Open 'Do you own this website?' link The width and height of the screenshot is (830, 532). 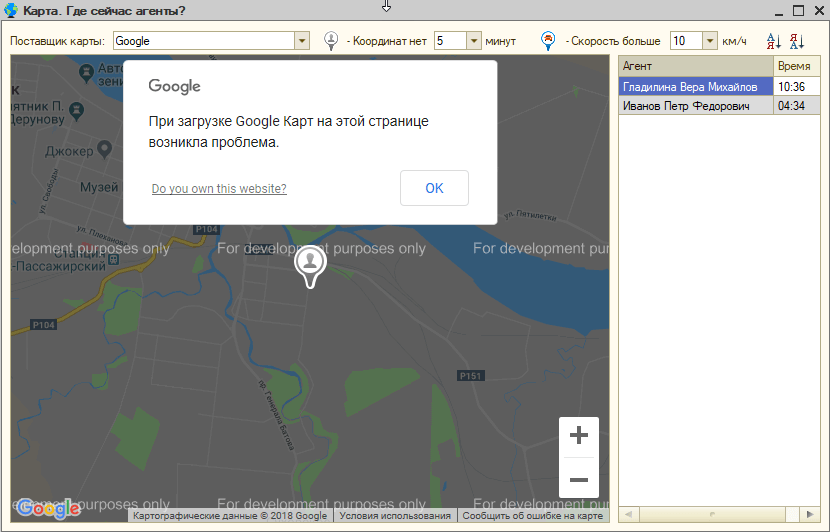[219, 188]
